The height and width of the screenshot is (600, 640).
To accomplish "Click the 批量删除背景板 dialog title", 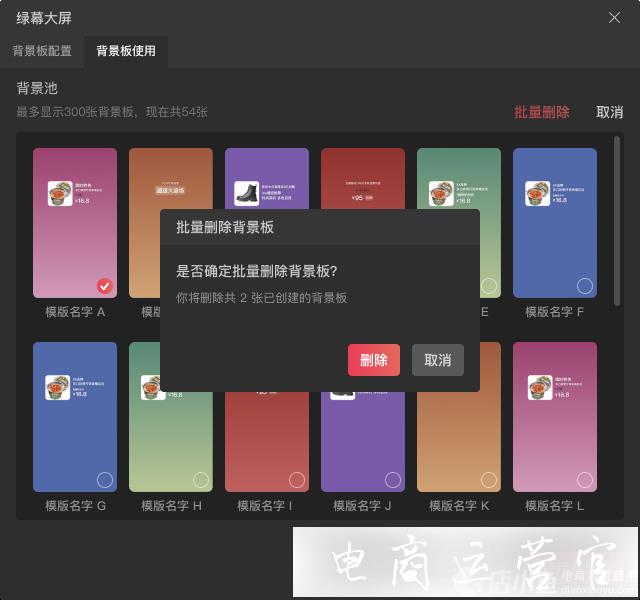I will coord(225,227).
